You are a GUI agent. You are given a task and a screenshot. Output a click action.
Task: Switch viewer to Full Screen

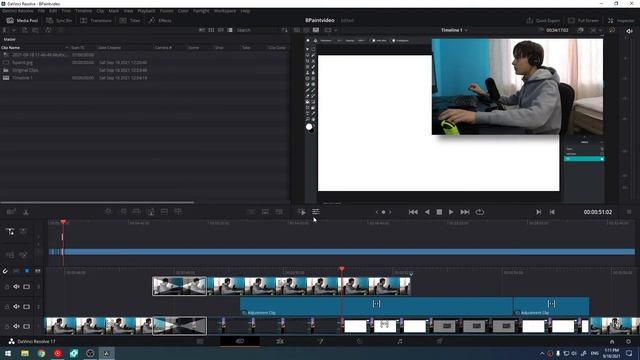(583, 20)
